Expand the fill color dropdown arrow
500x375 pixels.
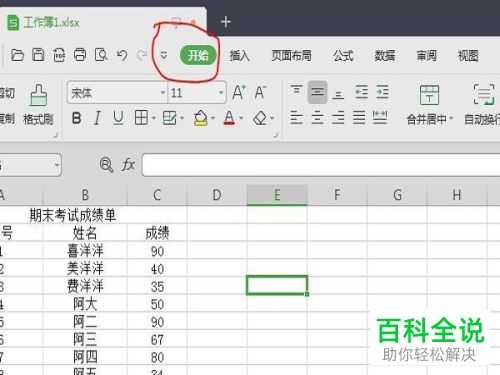(x=213, y=118)
